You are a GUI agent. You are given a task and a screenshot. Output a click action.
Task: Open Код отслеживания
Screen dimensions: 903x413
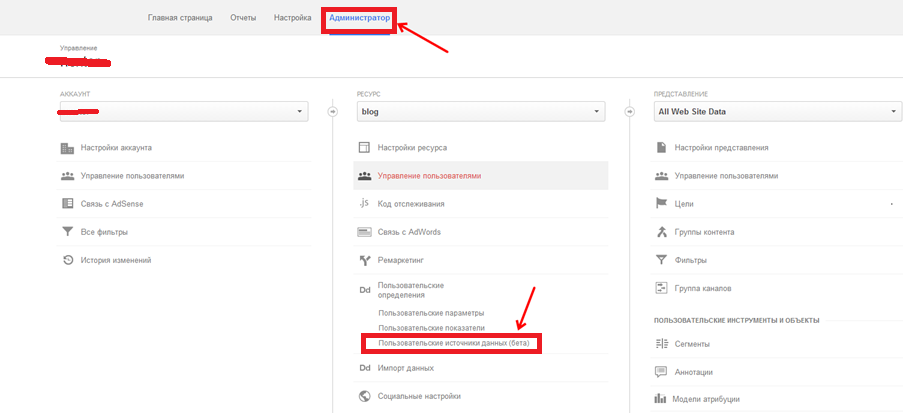pos(411,204)
